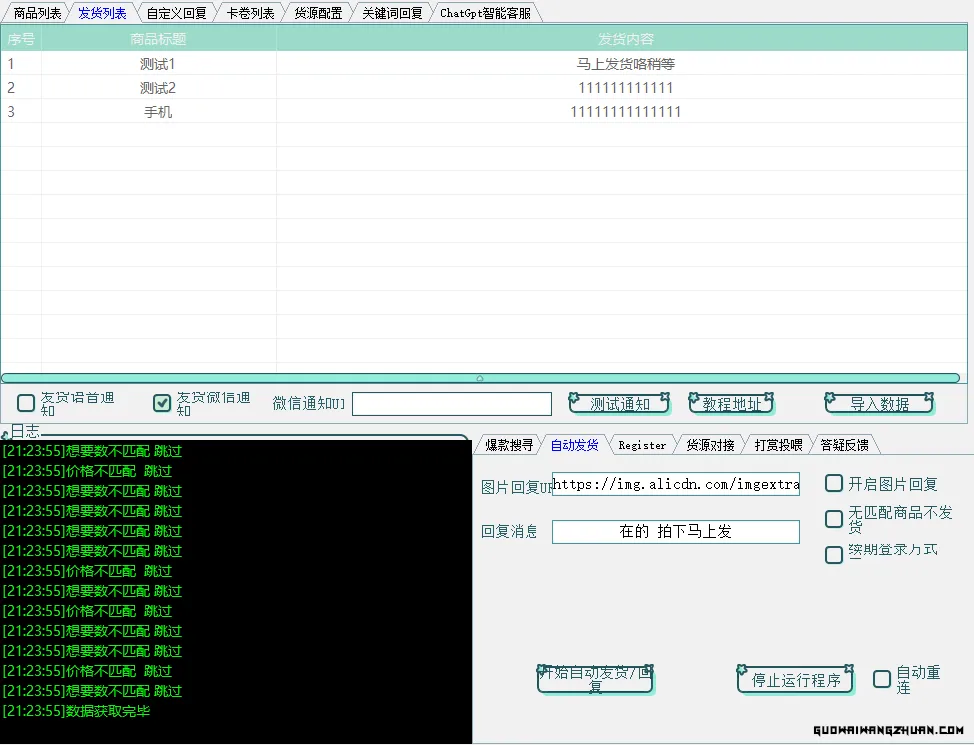Click the horizontal splitter handle below table
This screenshot has height=745, width=974.
click(x=480, y=378)
